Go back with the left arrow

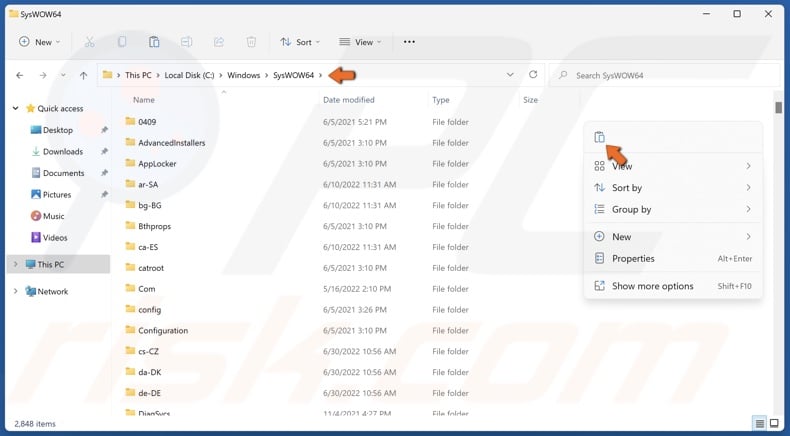[x=20, y=76]
